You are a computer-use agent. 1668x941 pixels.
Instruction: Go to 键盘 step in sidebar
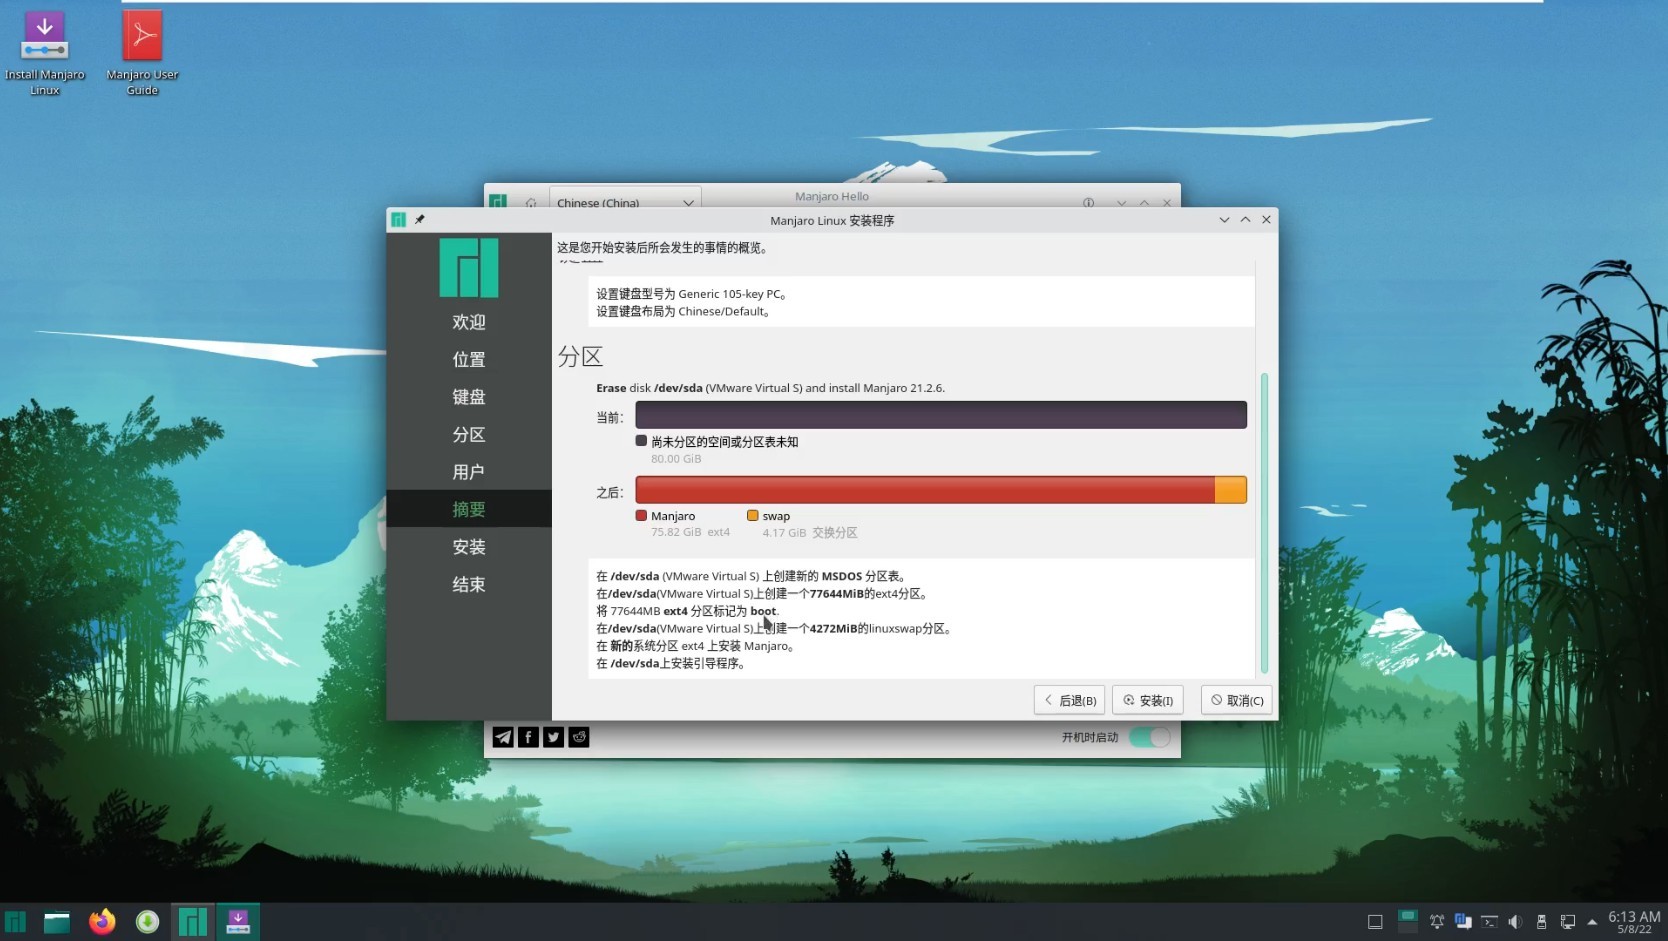(x=469, y=397)
